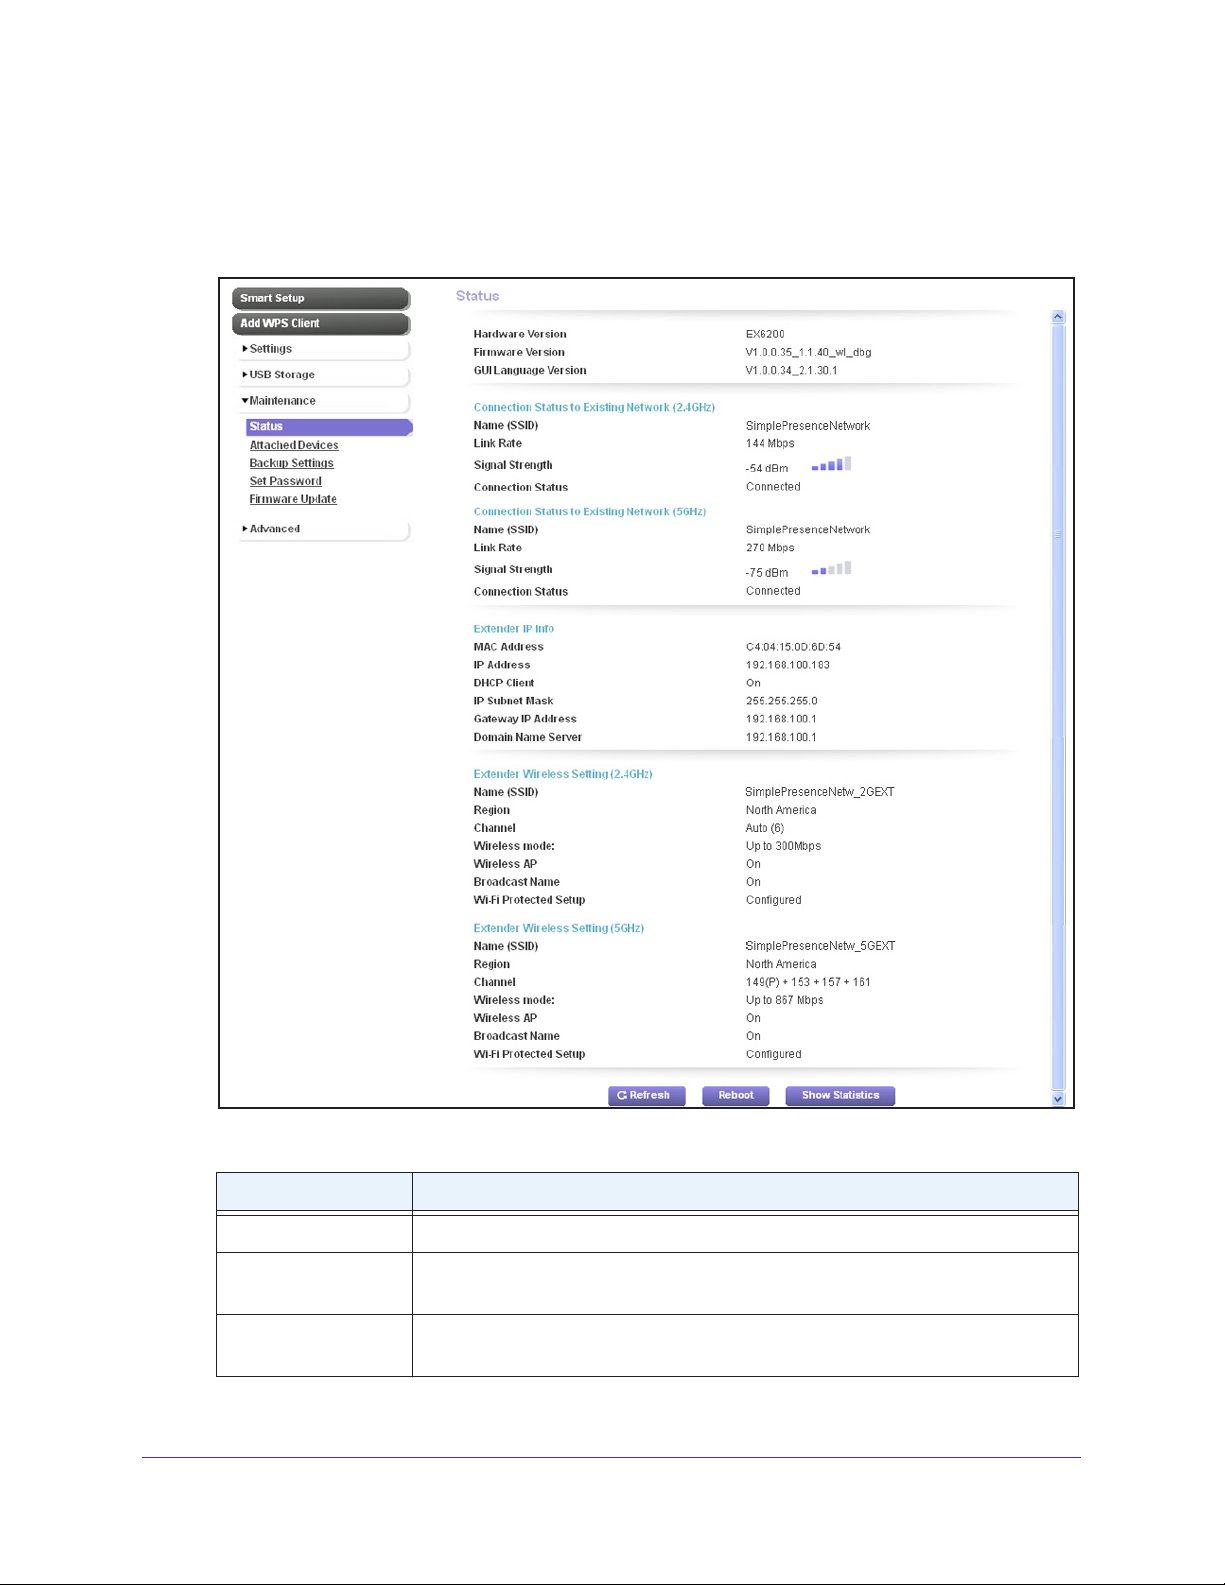Open Add WPS Client

(x=320, y=324)
